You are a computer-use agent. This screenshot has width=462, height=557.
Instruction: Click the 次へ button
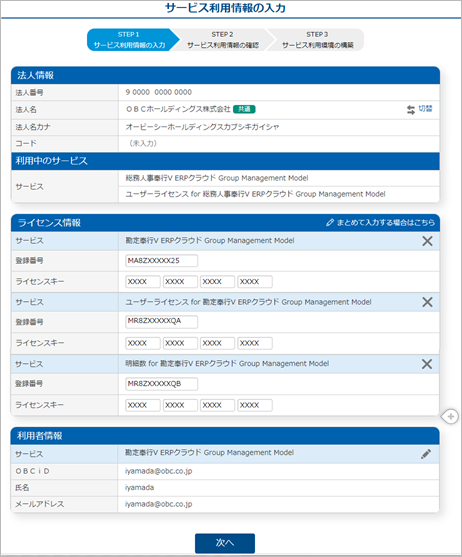pos(225,543)
